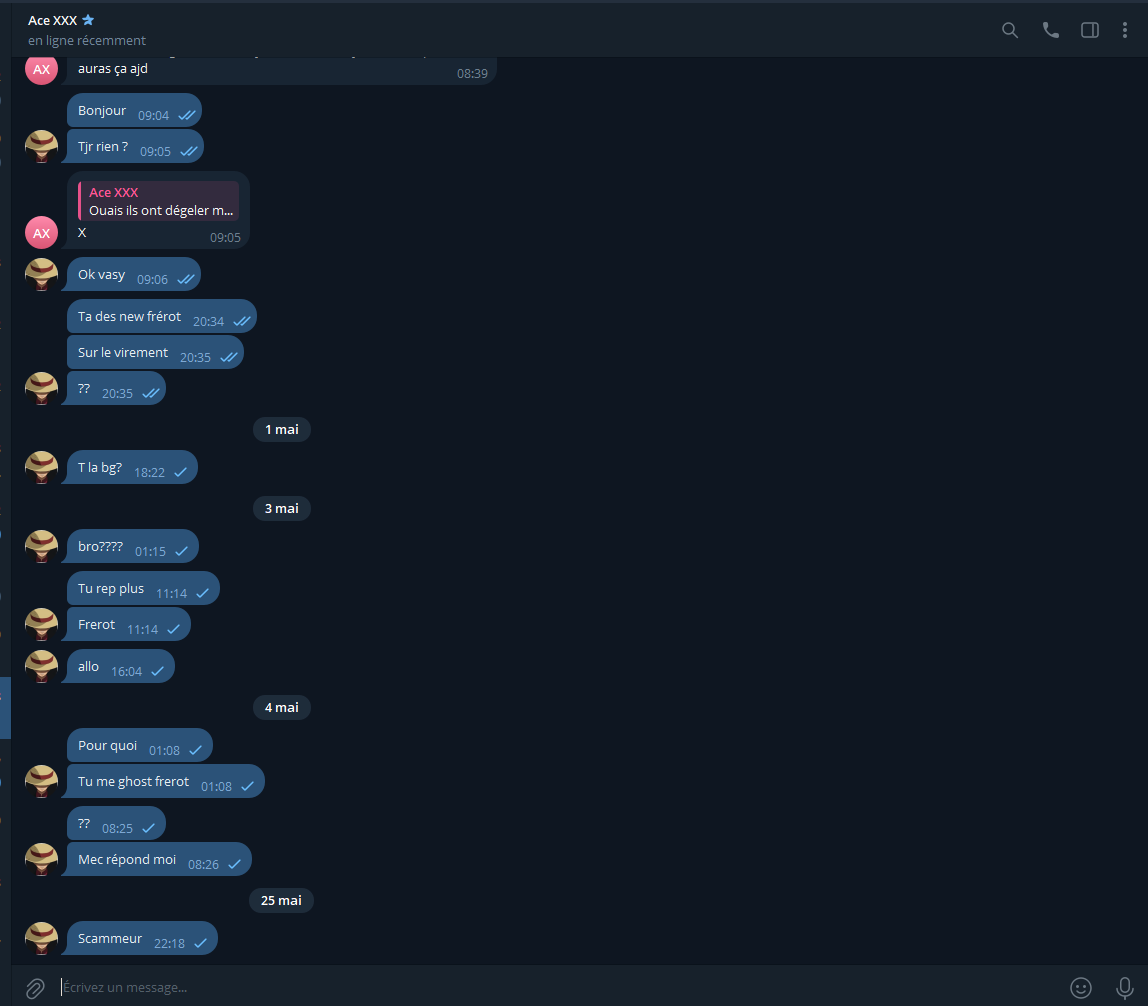1148x1006 pixels.
Task: Start recording a voice message
Action: pos(1125,988)
